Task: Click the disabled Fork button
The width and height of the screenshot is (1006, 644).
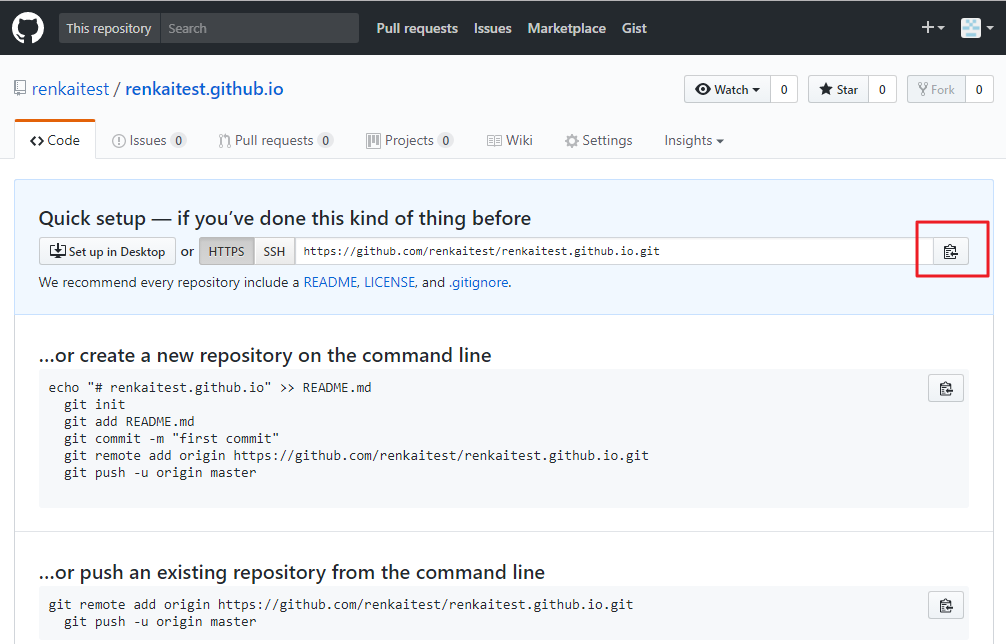Action: (936, 89)
